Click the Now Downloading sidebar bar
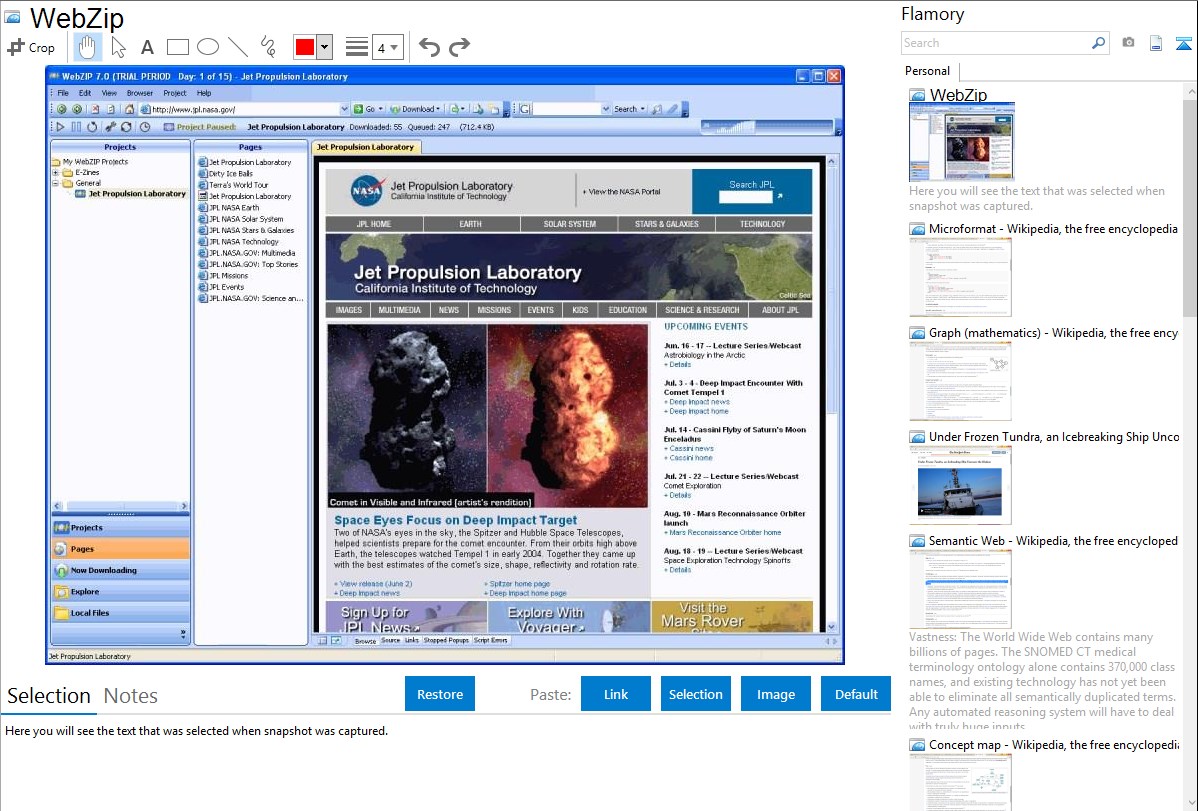 (121, 570)
